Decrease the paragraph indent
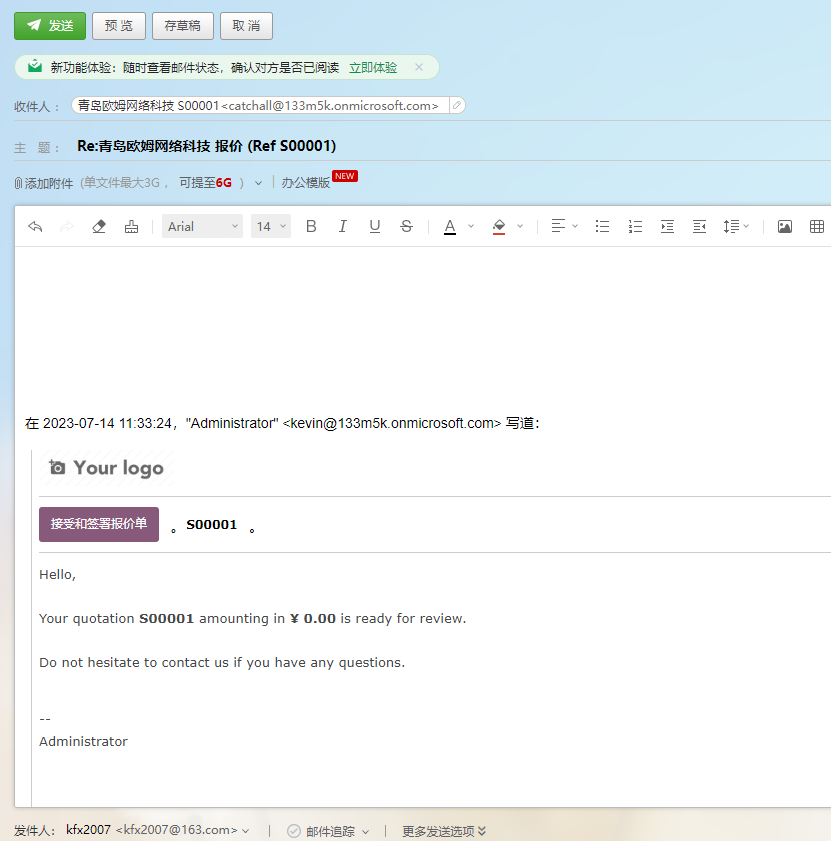 point(700,227)
